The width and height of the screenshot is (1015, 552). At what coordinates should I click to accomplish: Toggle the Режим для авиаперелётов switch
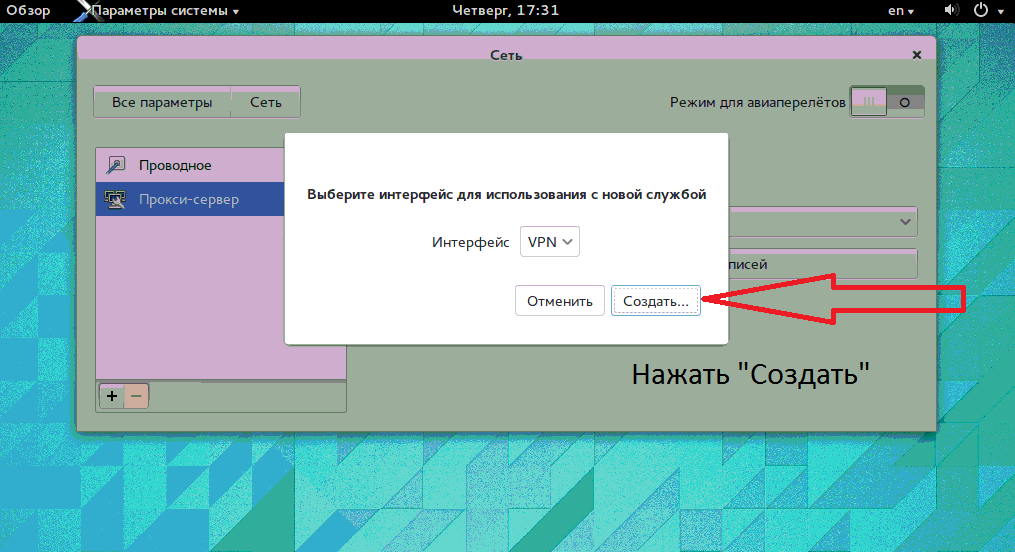click(887, 102)
